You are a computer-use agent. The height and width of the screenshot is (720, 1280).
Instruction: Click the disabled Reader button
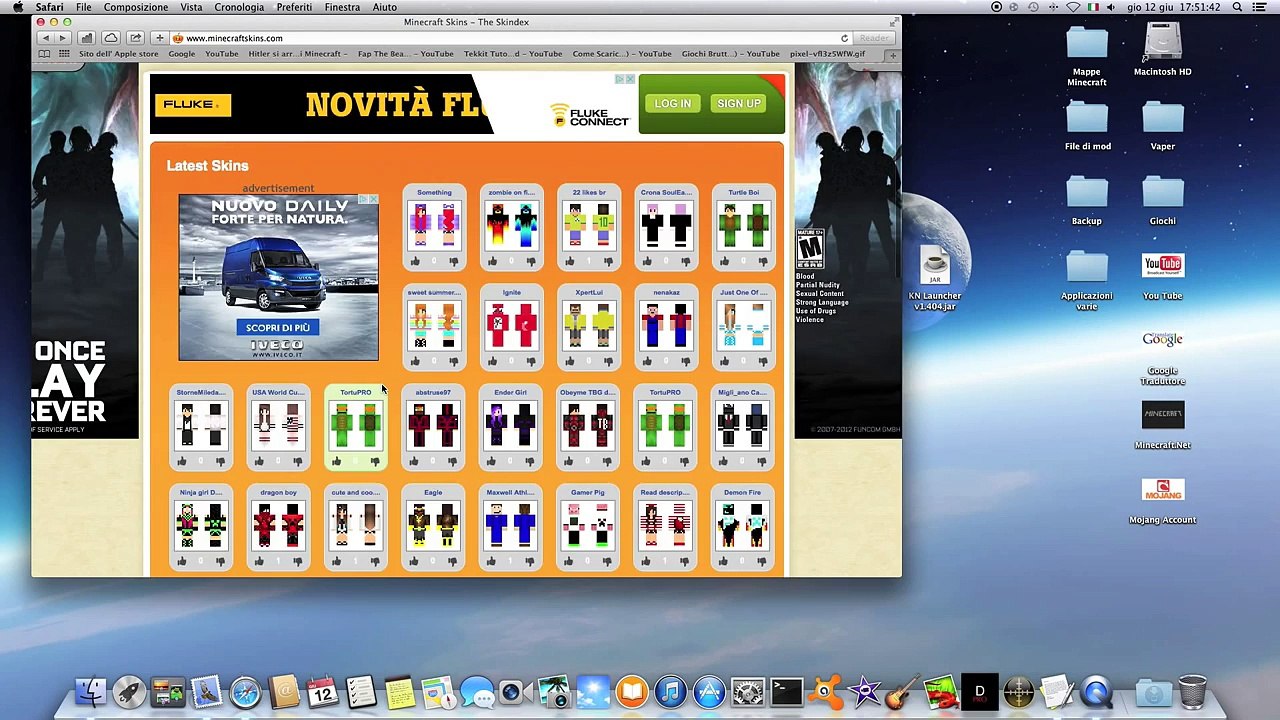[873, 38]
